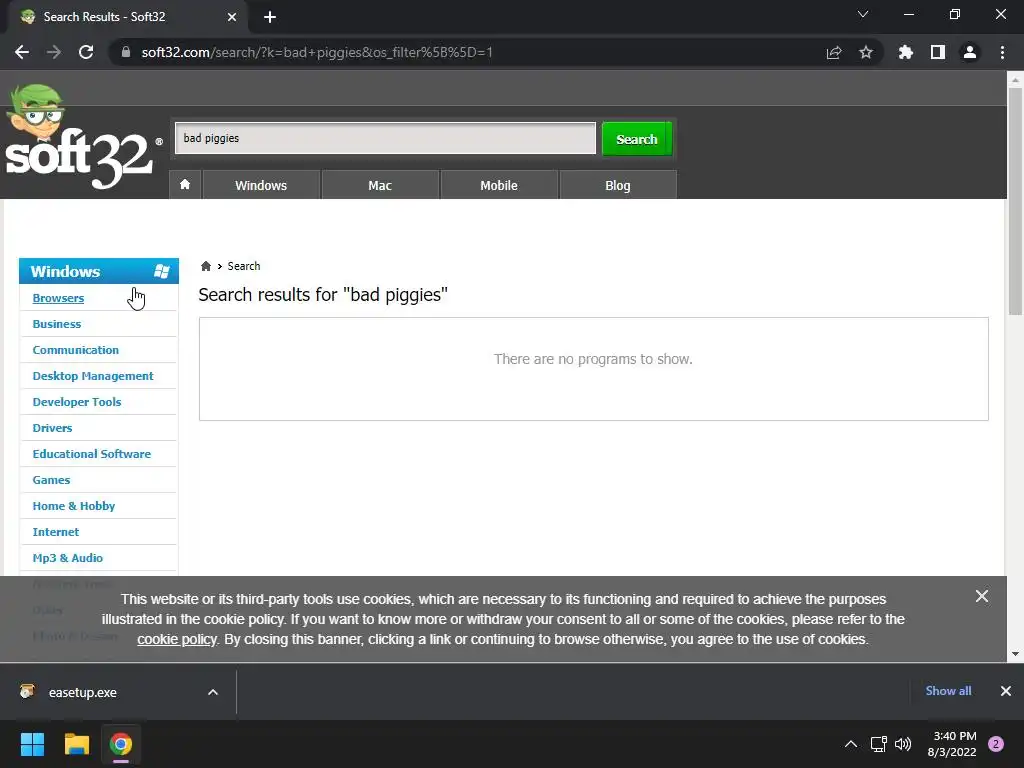Screen dimensions: 1024x768
Task: Click the green Search button
Action: point(637,139)
